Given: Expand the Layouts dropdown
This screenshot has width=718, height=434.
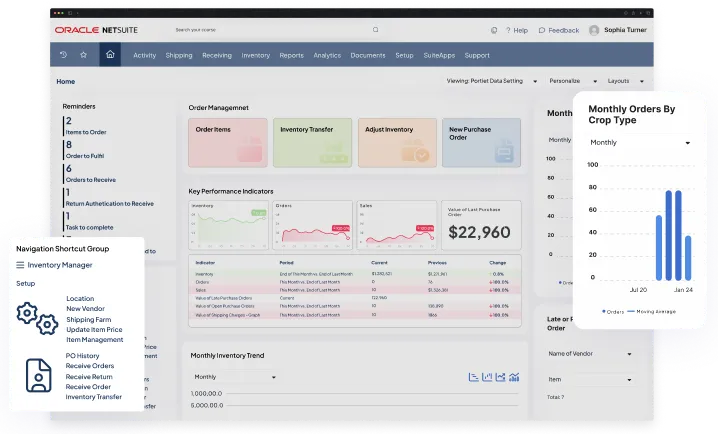Looking at the screenshot, I should [x=624, y=81].
